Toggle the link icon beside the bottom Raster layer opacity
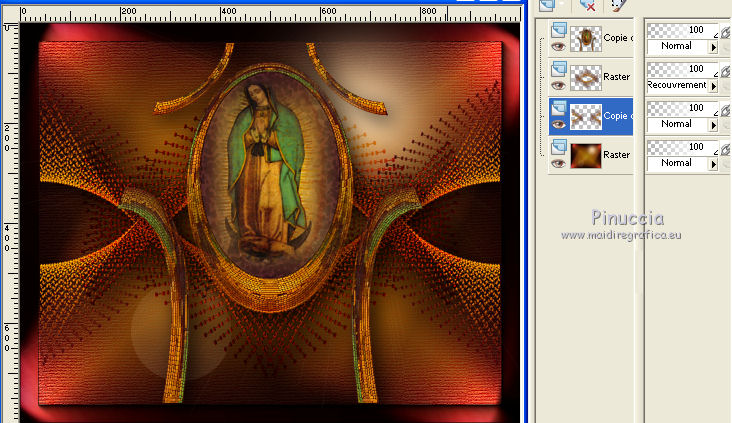Viewport: 732px width, 423px height. tap(725, 149)
